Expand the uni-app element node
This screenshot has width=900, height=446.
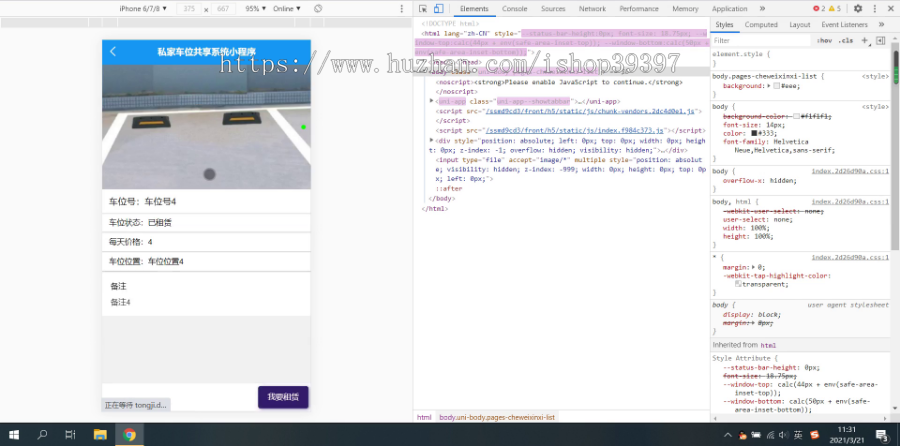click(x=432, y=101)
